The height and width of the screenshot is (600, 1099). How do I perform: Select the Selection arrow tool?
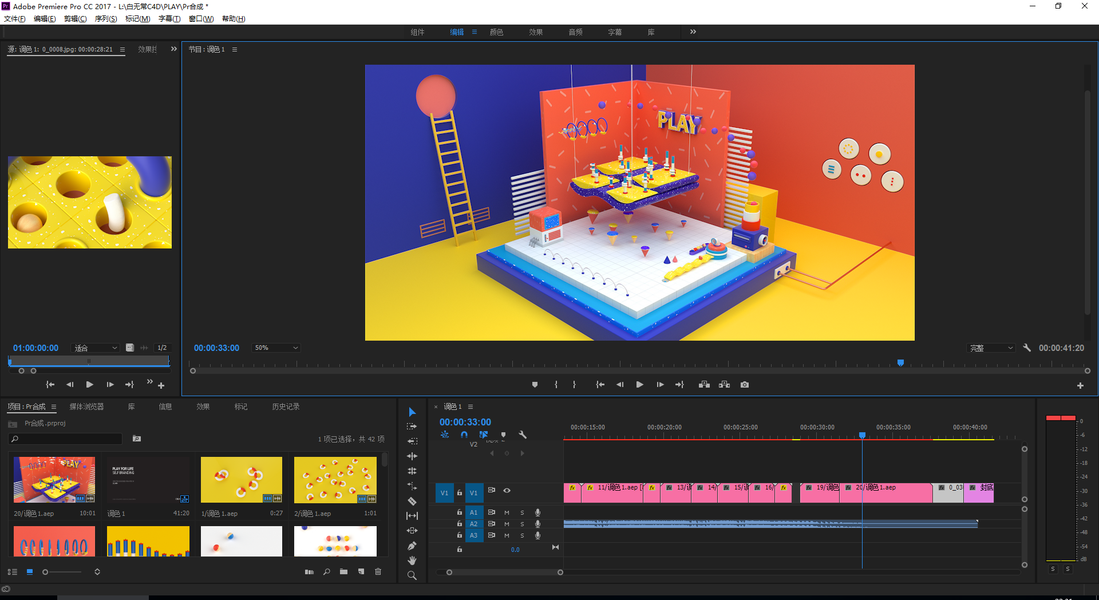pos(411,411)
